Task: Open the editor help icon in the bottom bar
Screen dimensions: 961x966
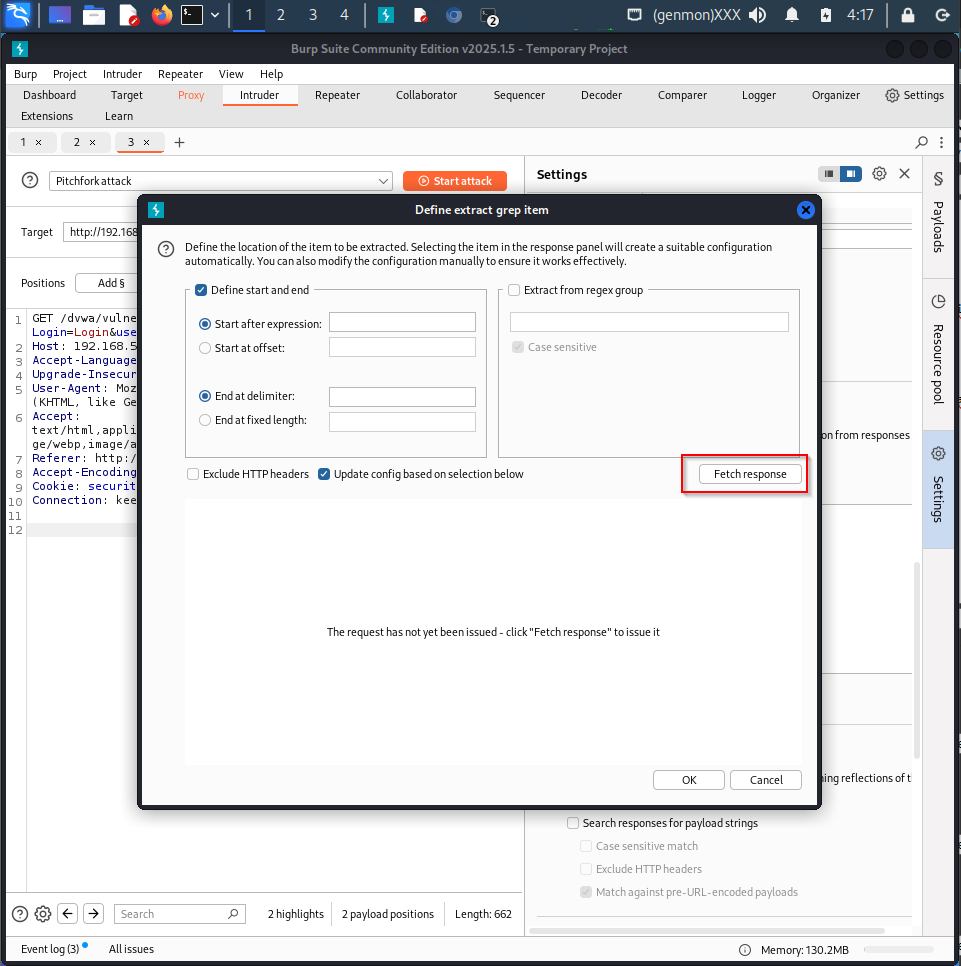Action: [x=20, y=914]
